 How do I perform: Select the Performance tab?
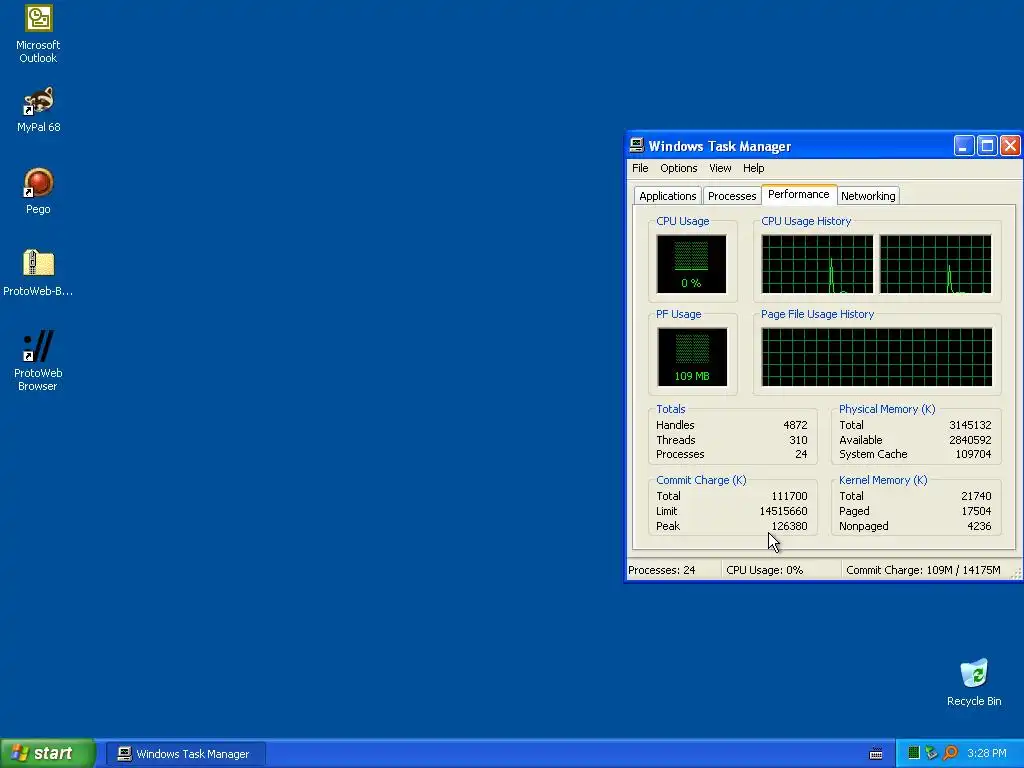[x=799, y=195]
